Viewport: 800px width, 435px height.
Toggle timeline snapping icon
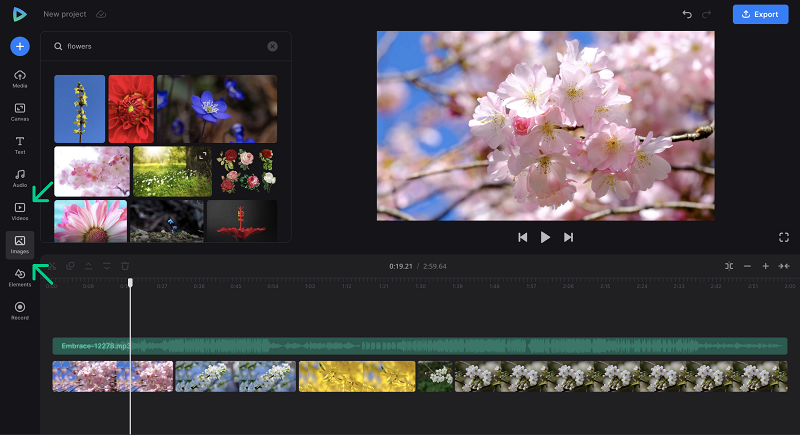pyautogui.click(x=729, y=266)
